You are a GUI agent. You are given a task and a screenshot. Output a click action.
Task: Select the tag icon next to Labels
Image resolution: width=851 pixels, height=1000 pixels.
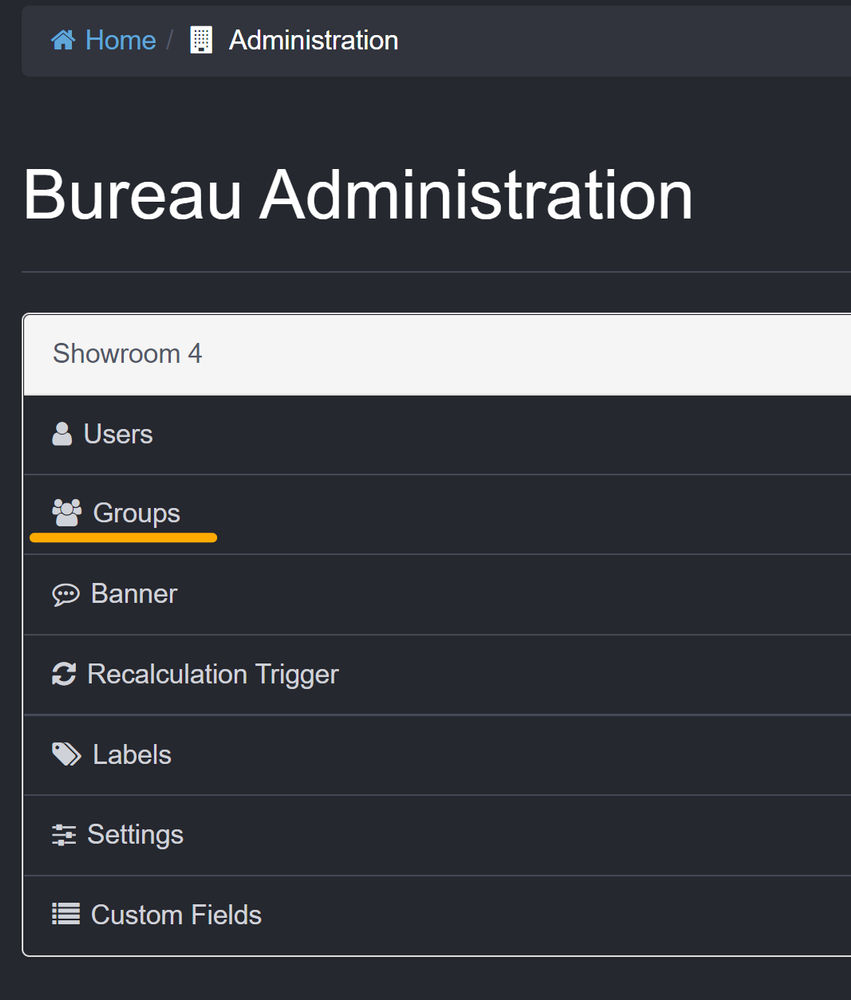tap(64, 753)
